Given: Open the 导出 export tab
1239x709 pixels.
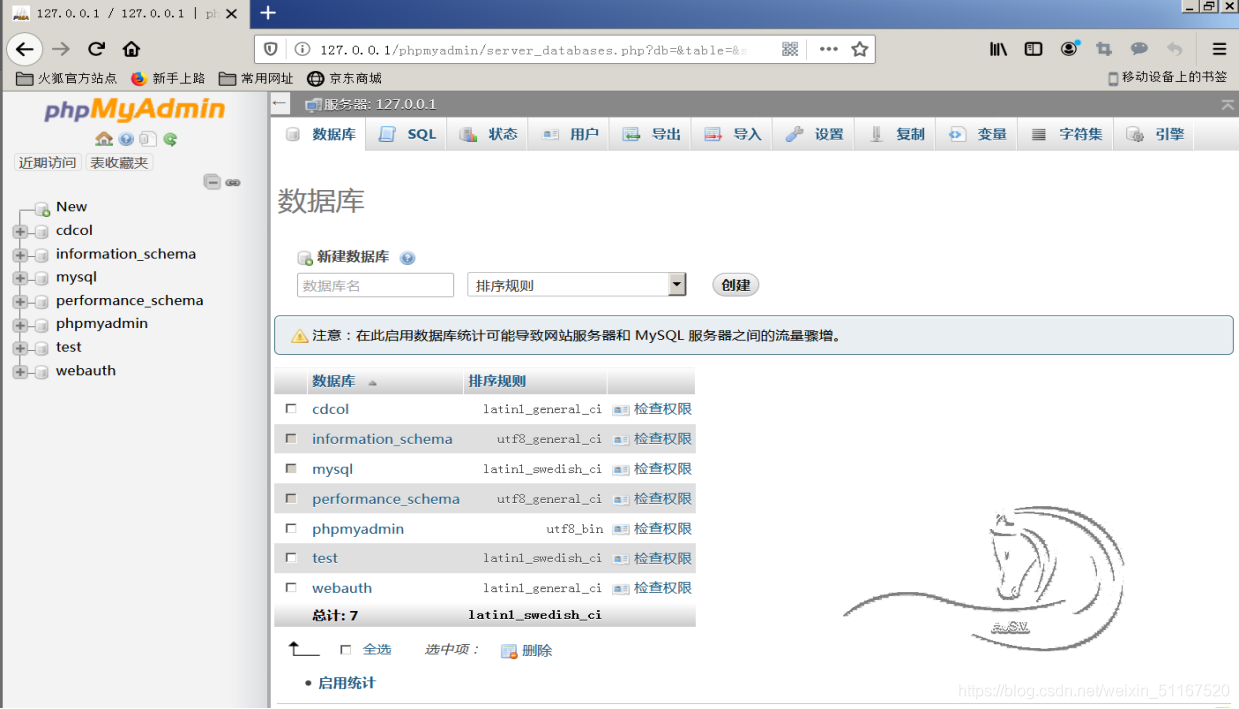Looking at the screenshot, I should tap(651, 134).
